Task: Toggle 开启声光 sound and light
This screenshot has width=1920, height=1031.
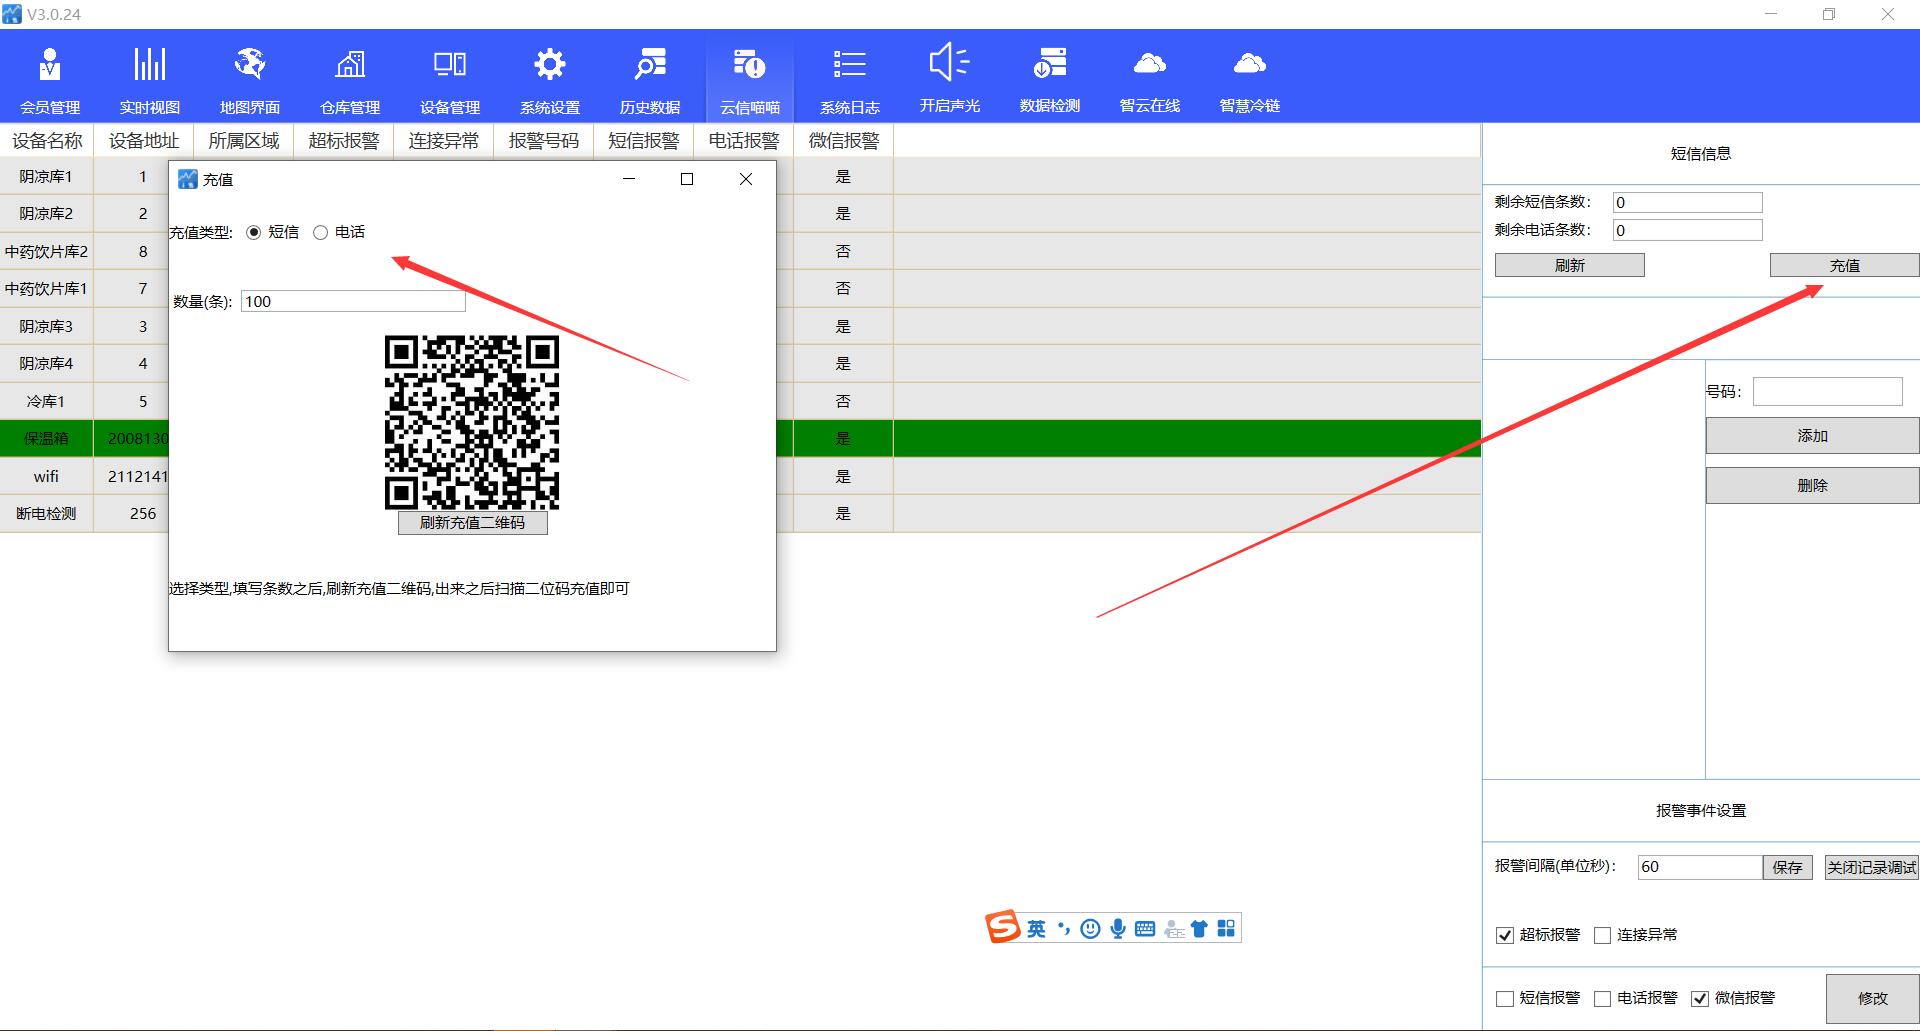Action: tap(950, 80)
